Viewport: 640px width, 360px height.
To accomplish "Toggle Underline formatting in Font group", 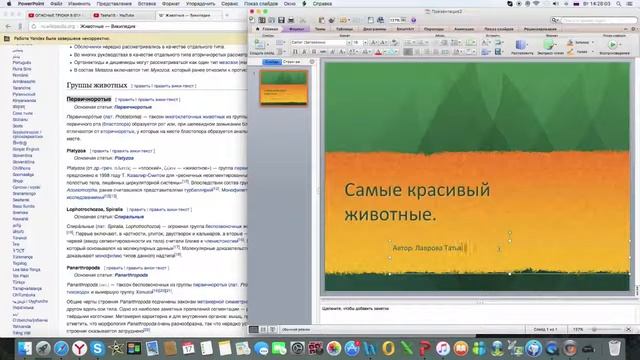I will [314, 52].
